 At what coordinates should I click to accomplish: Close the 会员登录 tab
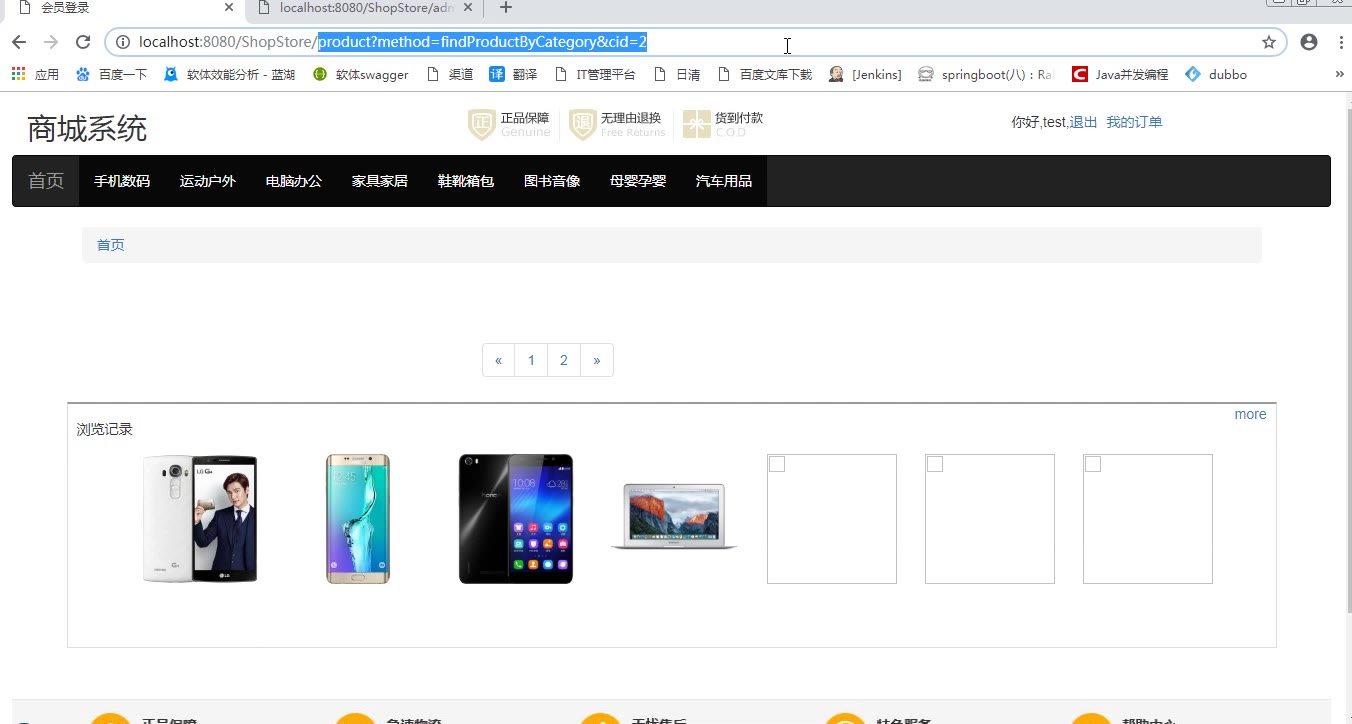[x=229, y=8]
